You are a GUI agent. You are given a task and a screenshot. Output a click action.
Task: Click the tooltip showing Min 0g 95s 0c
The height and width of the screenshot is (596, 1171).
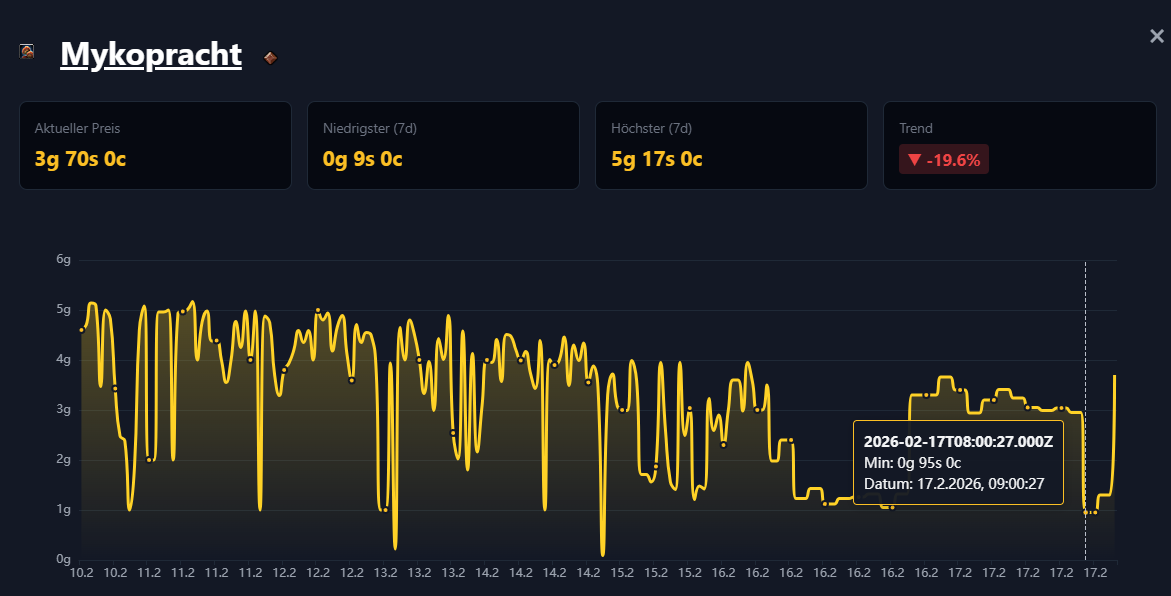[957, 463]
